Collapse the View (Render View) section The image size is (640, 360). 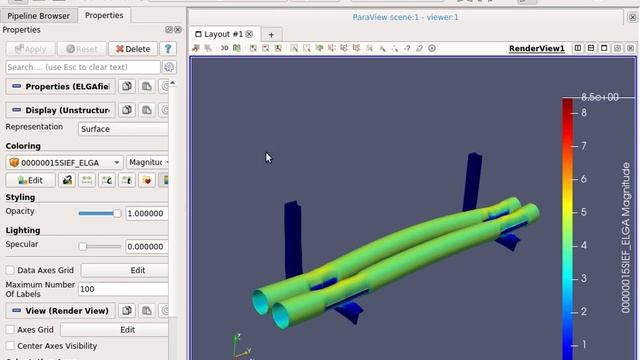pos(61,311)
